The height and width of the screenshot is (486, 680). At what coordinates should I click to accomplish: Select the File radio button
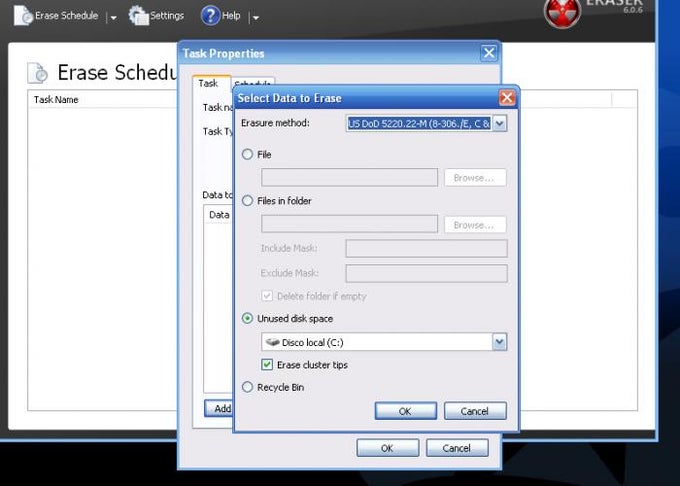(247, 154)
